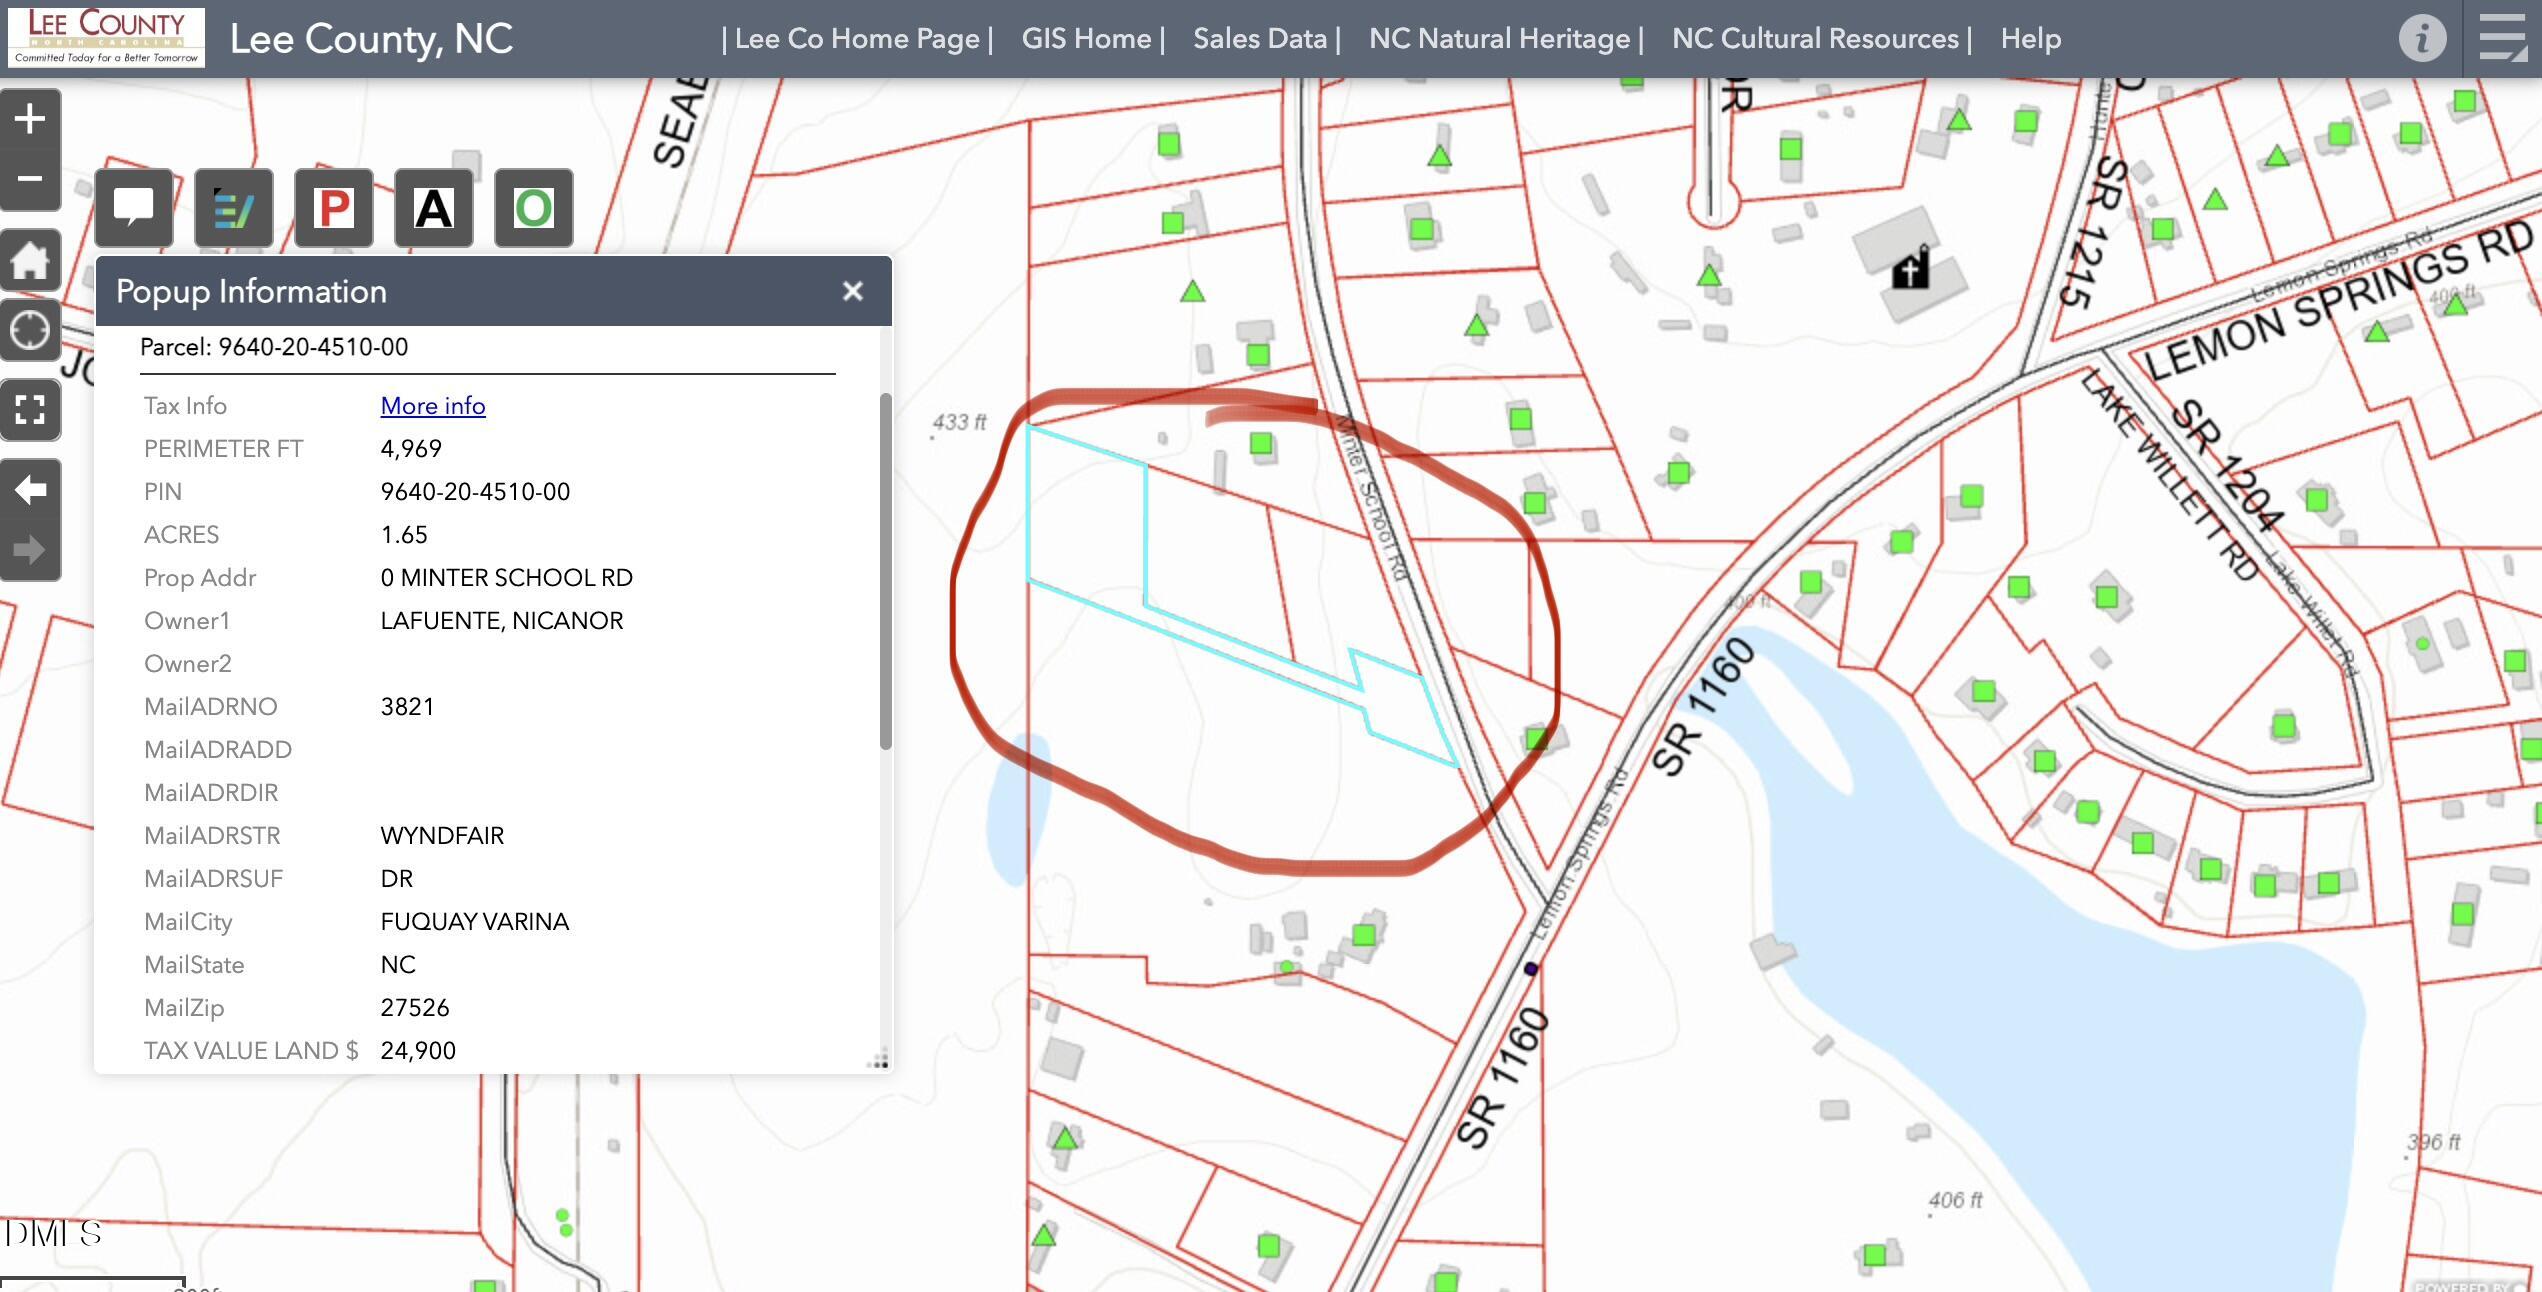This screenshot has width=2542, height=1292.
Task: Click the green O widget button
Action: (x=534, y=208)
